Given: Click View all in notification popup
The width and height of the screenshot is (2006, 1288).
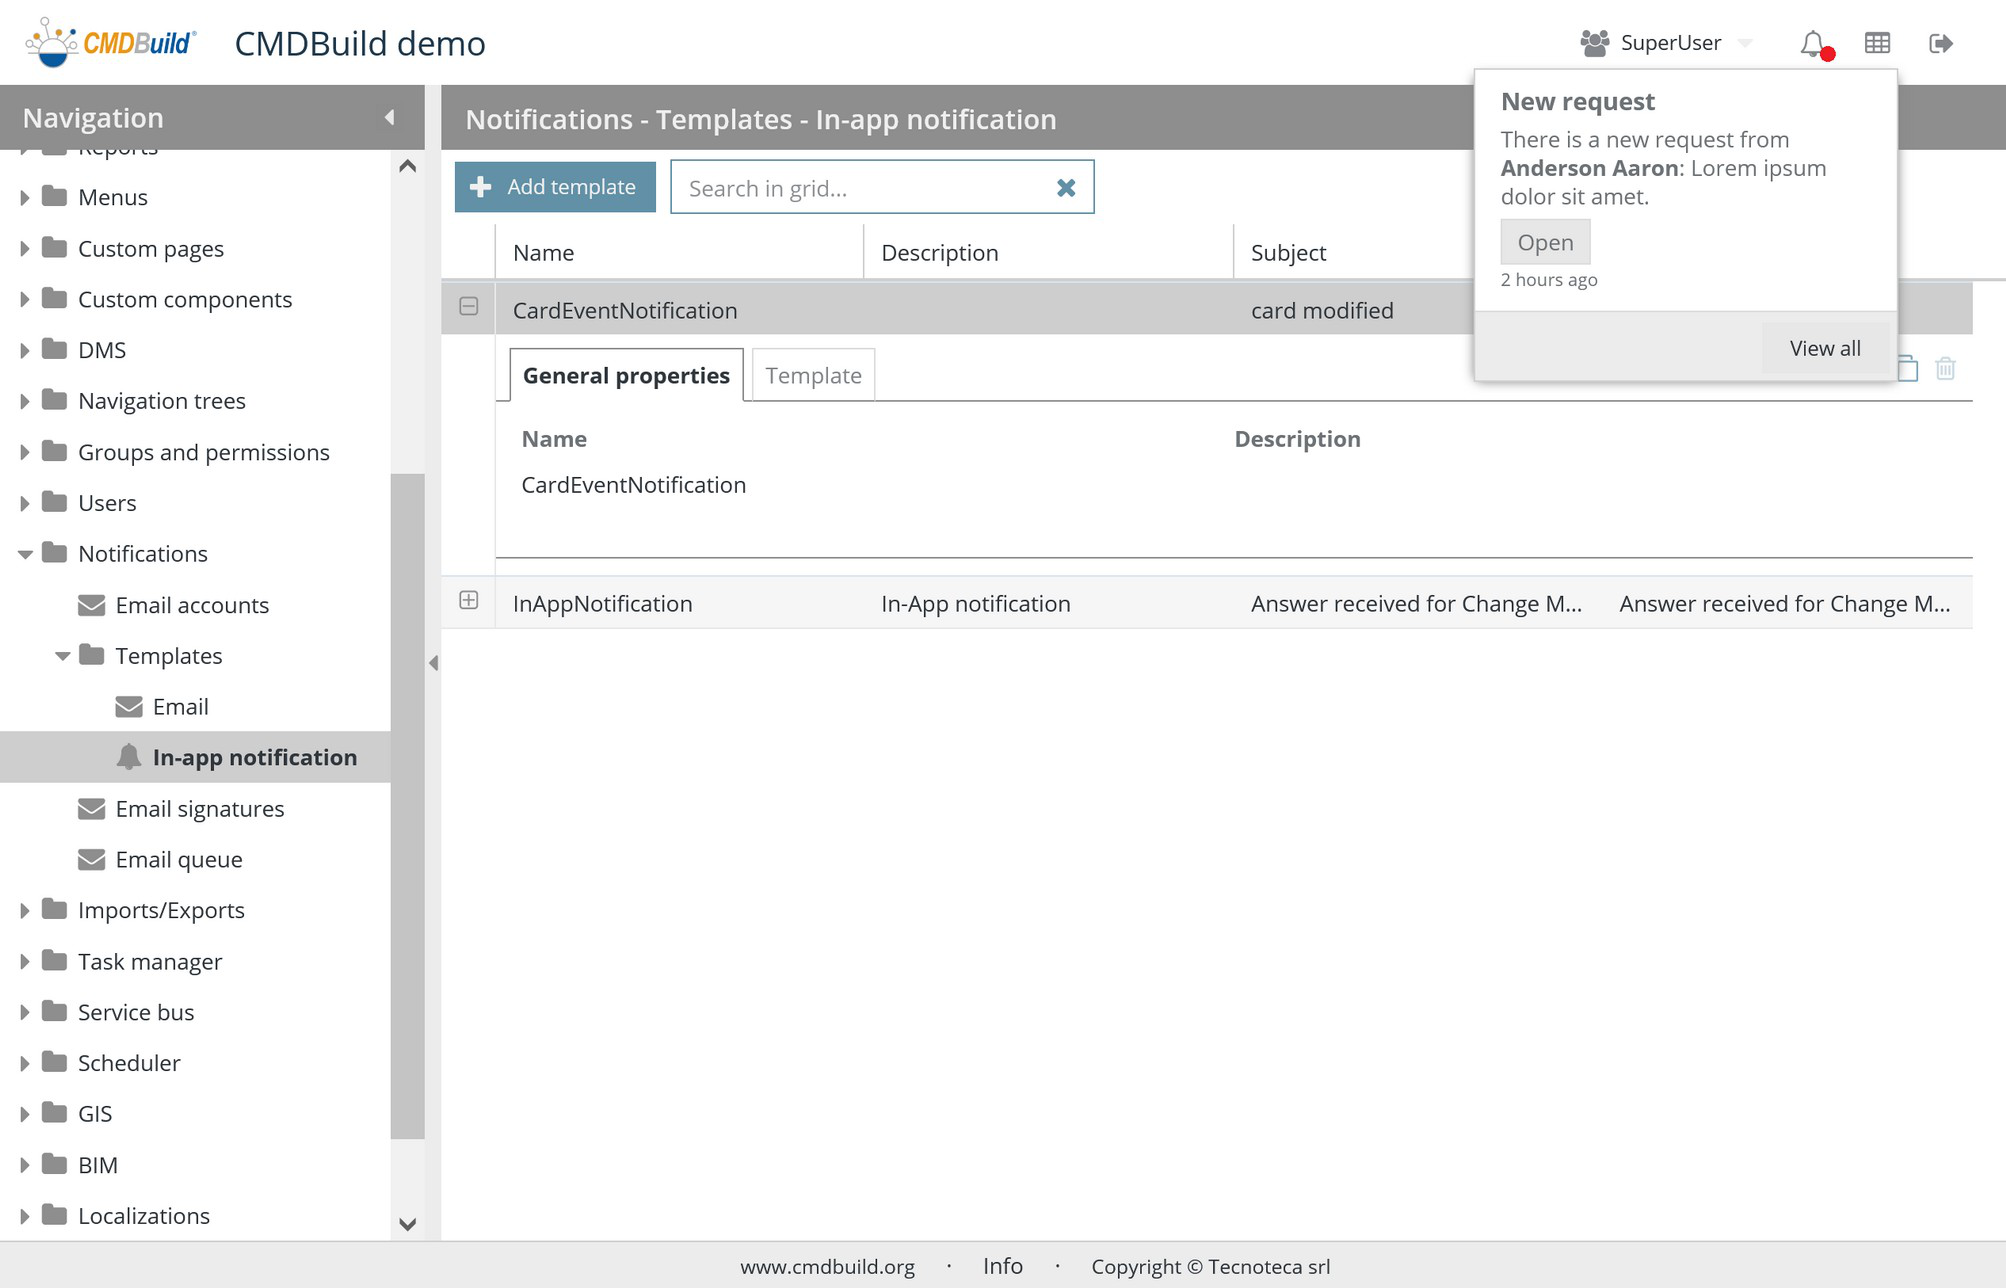Looking at the screenshot, I should point(1824,348).
